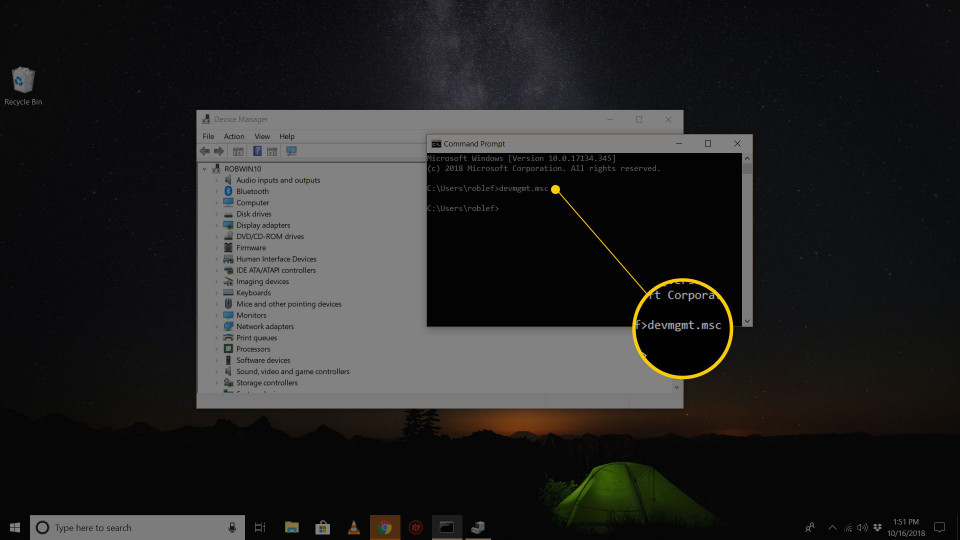Expand Audio inputs and outputs category

tap(216, 180)
